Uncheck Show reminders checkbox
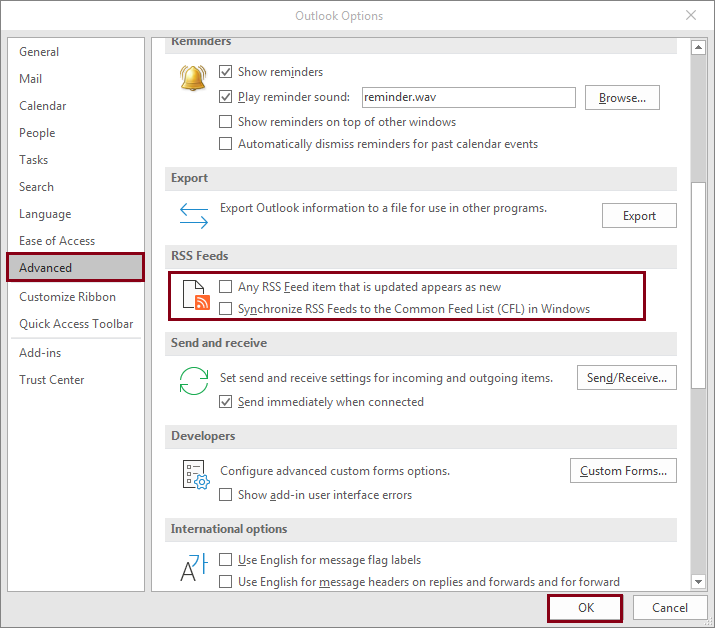Image resolution: width=715 pixels, height=628 pixels. point(225,72)
